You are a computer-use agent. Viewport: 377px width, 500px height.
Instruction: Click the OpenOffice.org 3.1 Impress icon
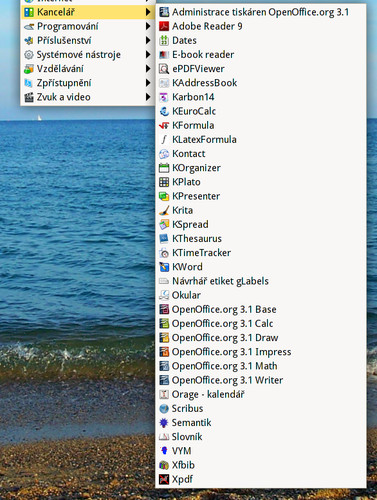(x=164, y=352)
